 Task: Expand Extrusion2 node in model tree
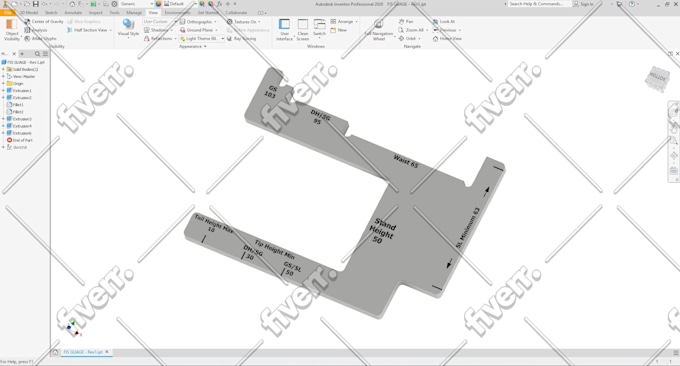(3, 98)
